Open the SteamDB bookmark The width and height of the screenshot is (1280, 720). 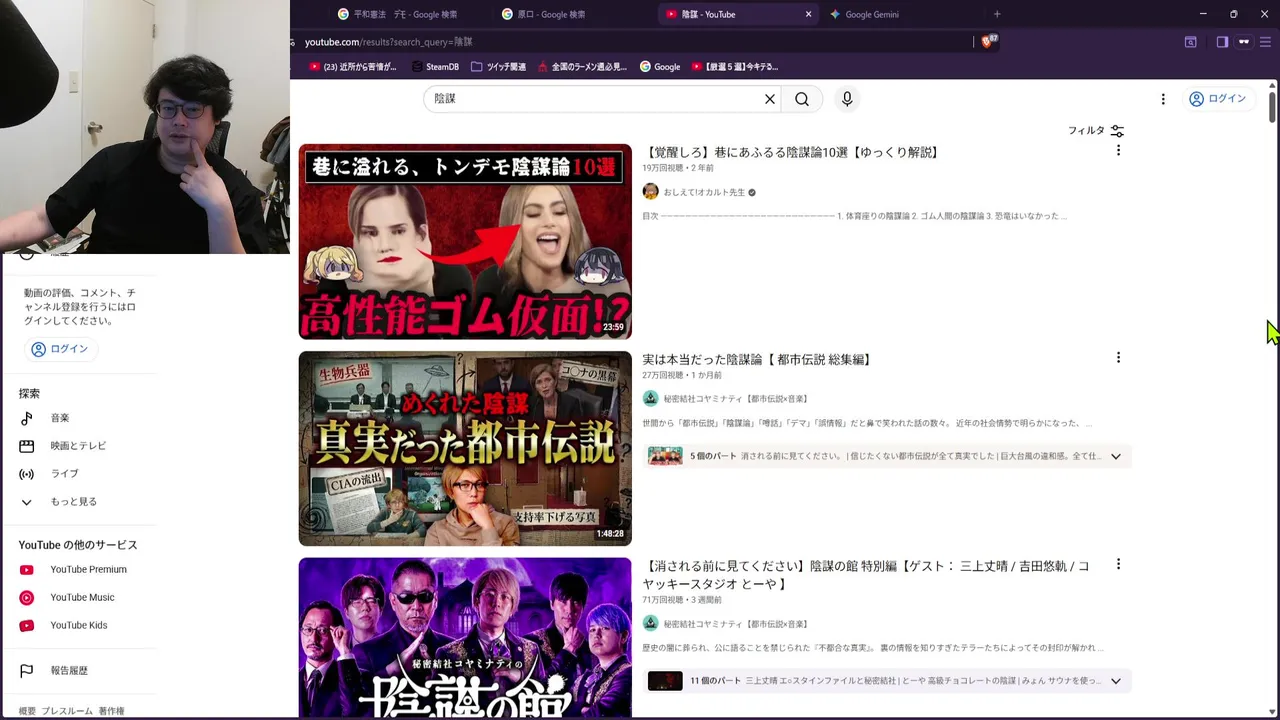[x=435, y=67]
